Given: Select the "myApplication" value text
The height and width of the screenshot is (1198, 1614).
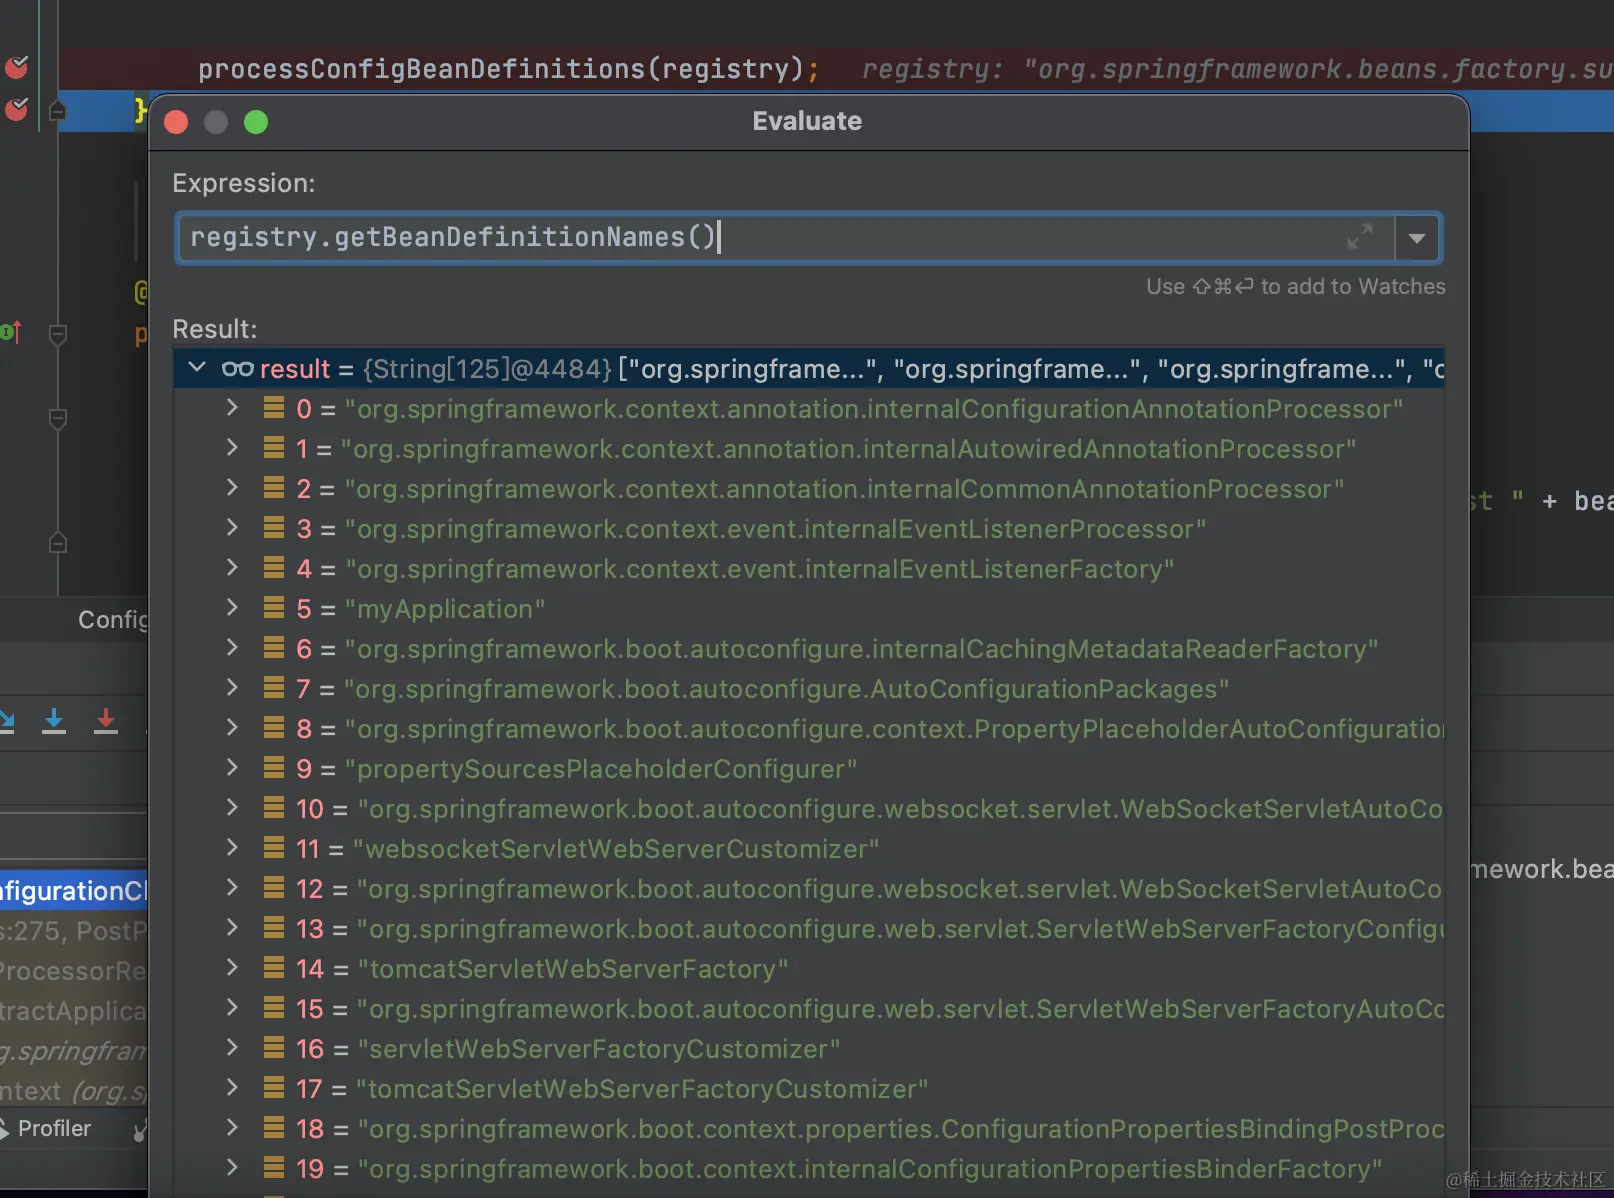Looking at the screenshot, I should (x=445, y=609).
